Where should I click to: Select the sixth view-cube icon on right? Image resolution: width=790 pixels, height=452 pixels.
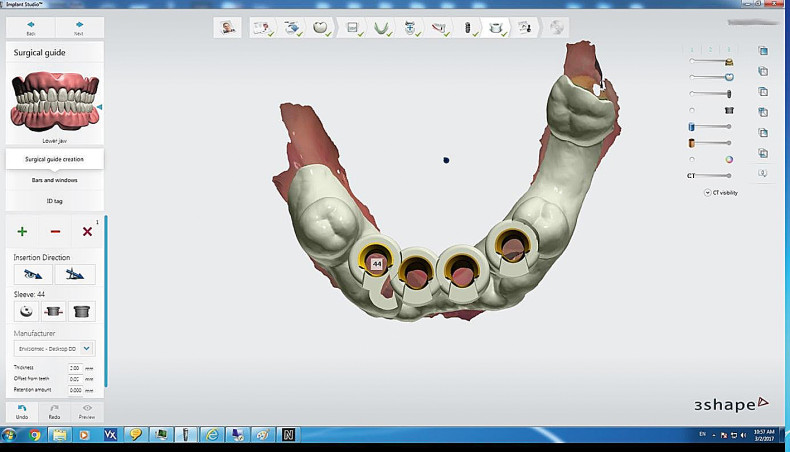point(763,153)
